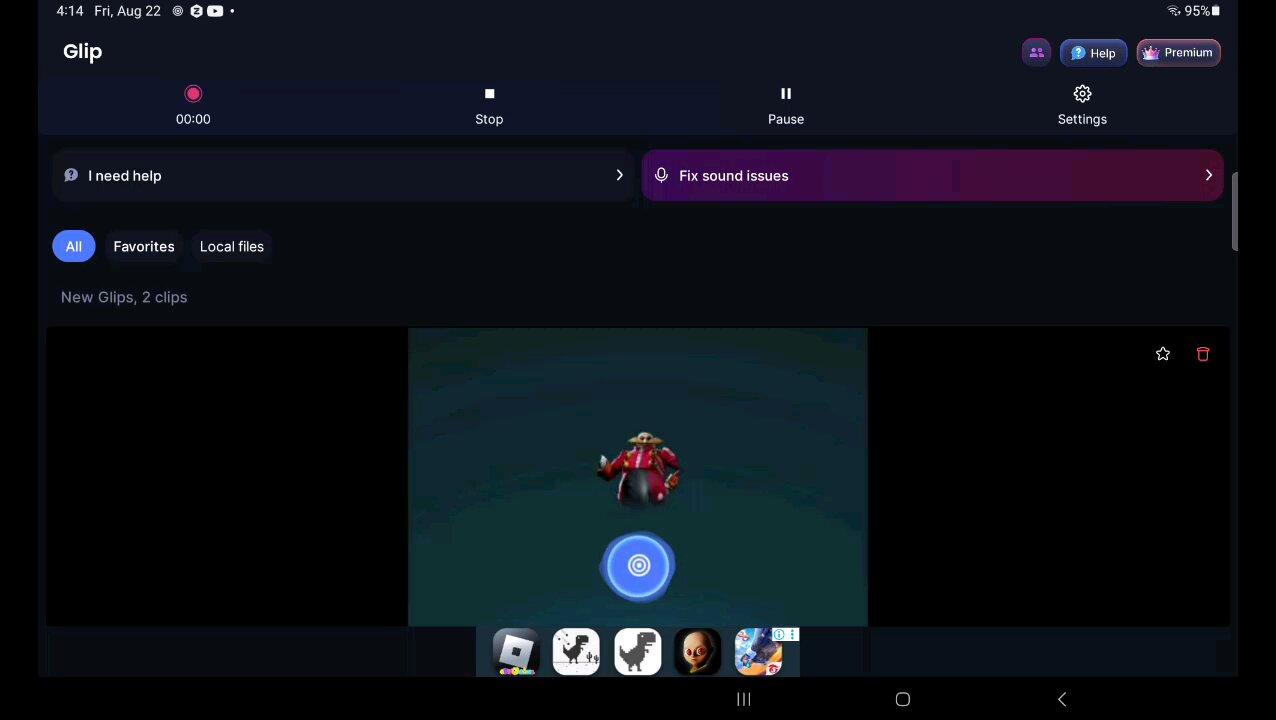This screenshot has height=720, width=1276.
Task: Select the All filter tab
Action: [74, 246]
